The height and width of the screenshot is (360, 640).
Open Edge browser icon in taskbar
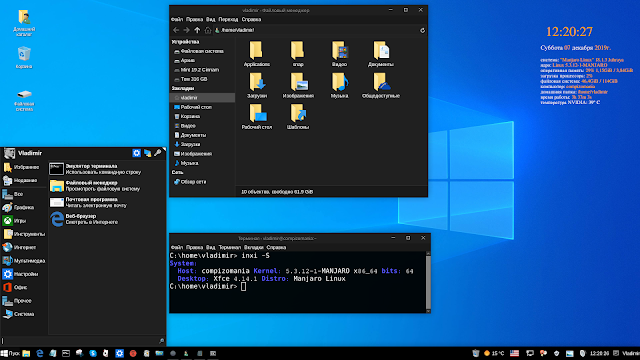click(40, 353)
